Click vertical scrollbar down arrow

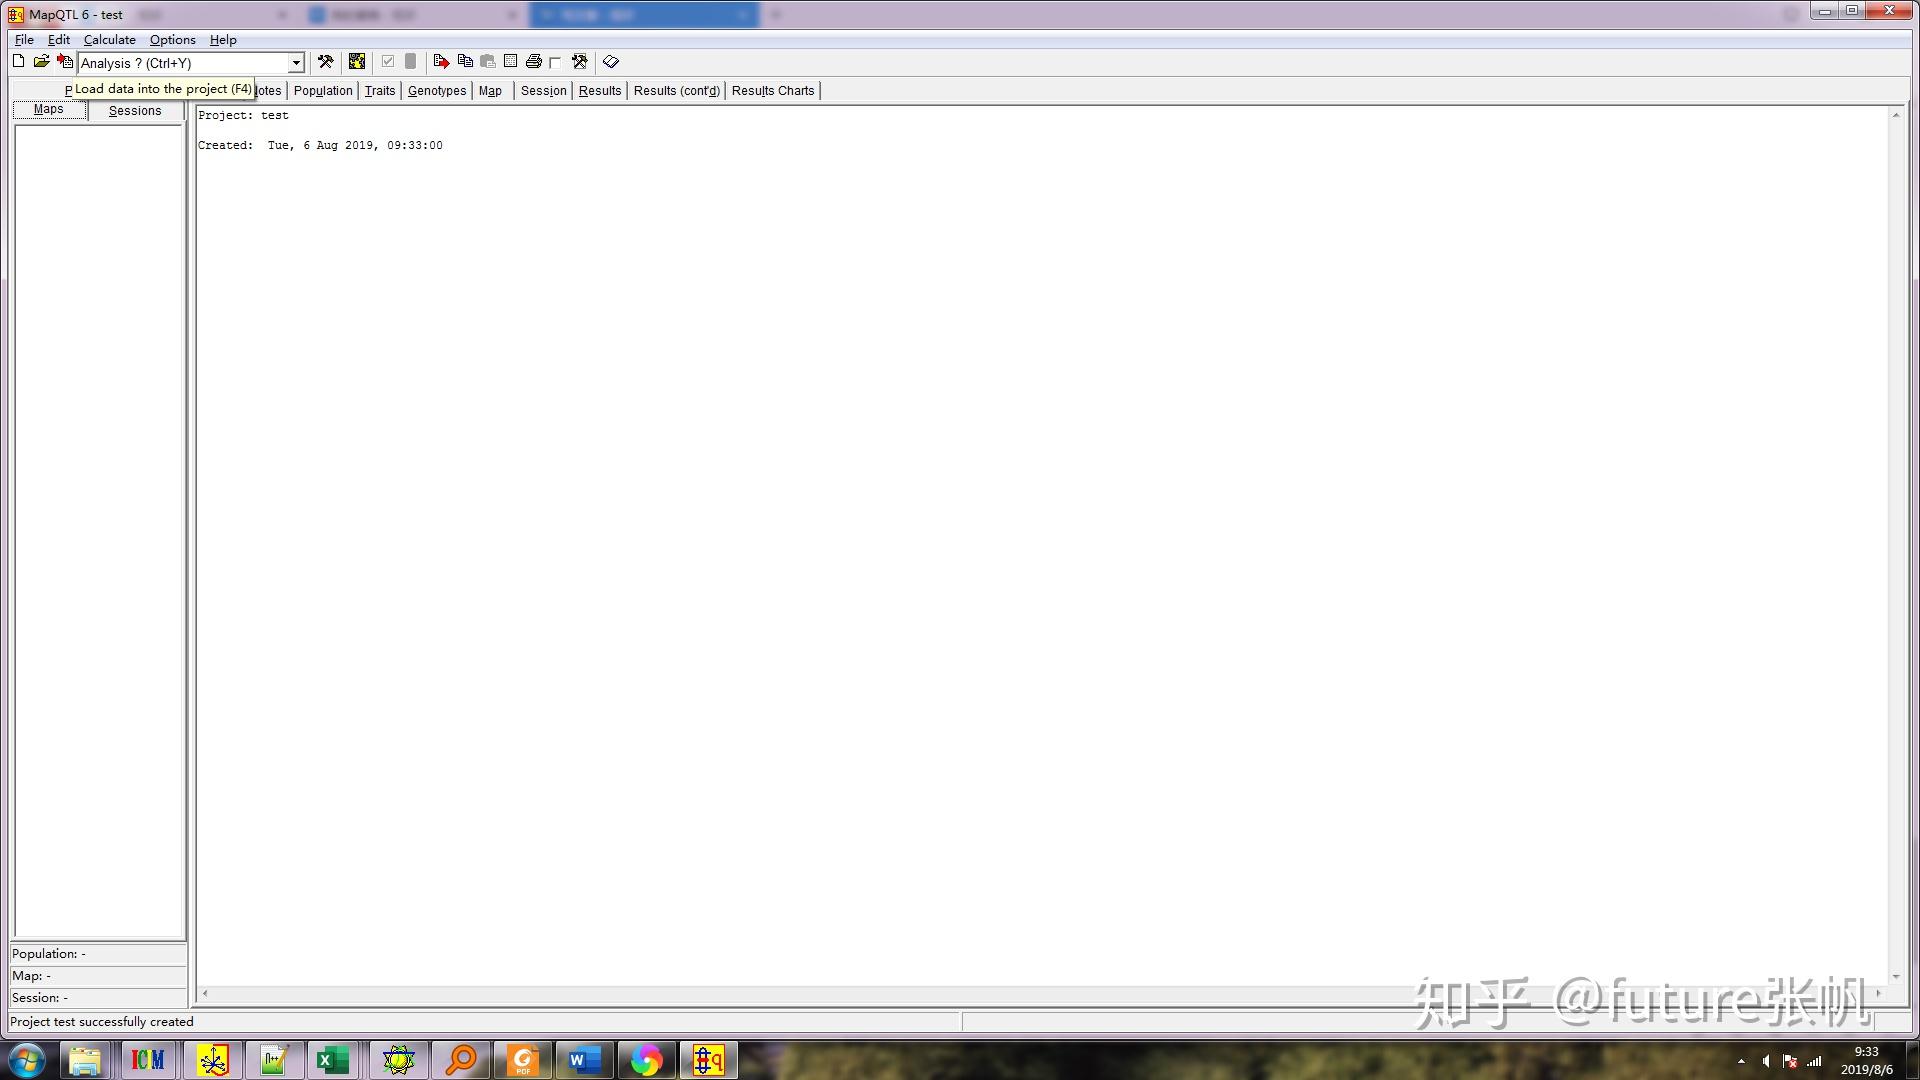pos(1896,977)
